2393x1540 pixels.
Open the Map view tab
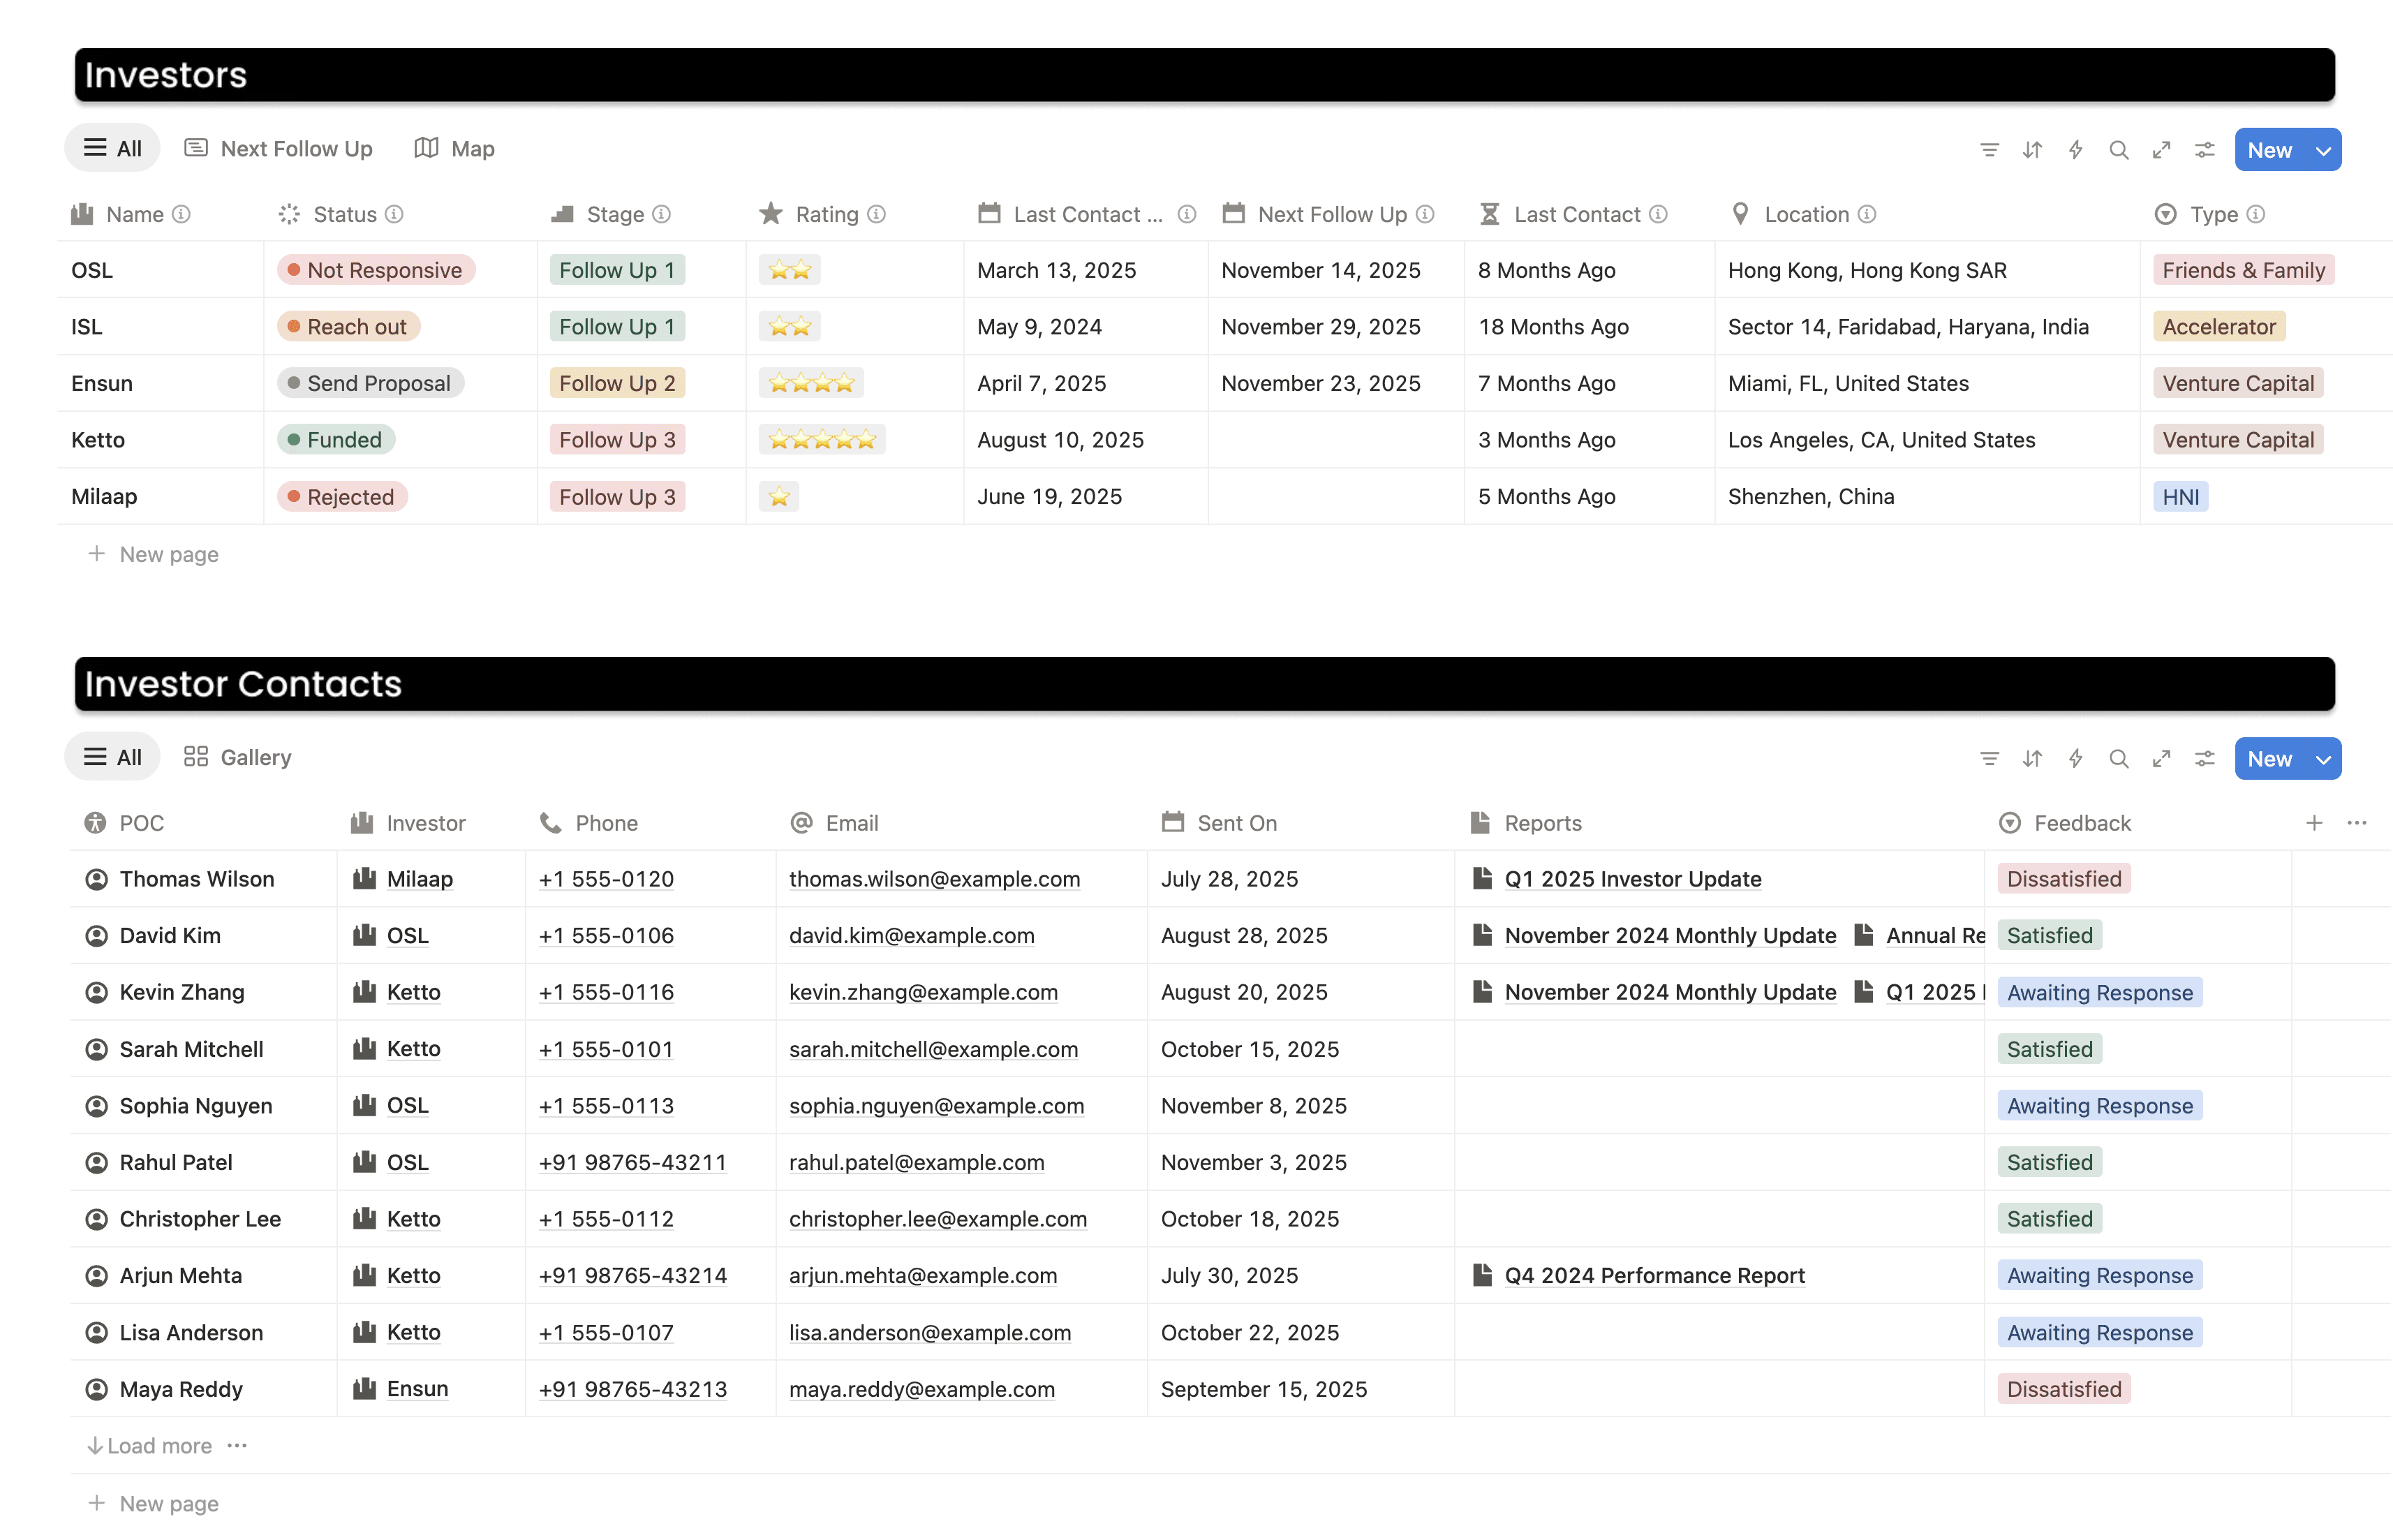point(455,149)
